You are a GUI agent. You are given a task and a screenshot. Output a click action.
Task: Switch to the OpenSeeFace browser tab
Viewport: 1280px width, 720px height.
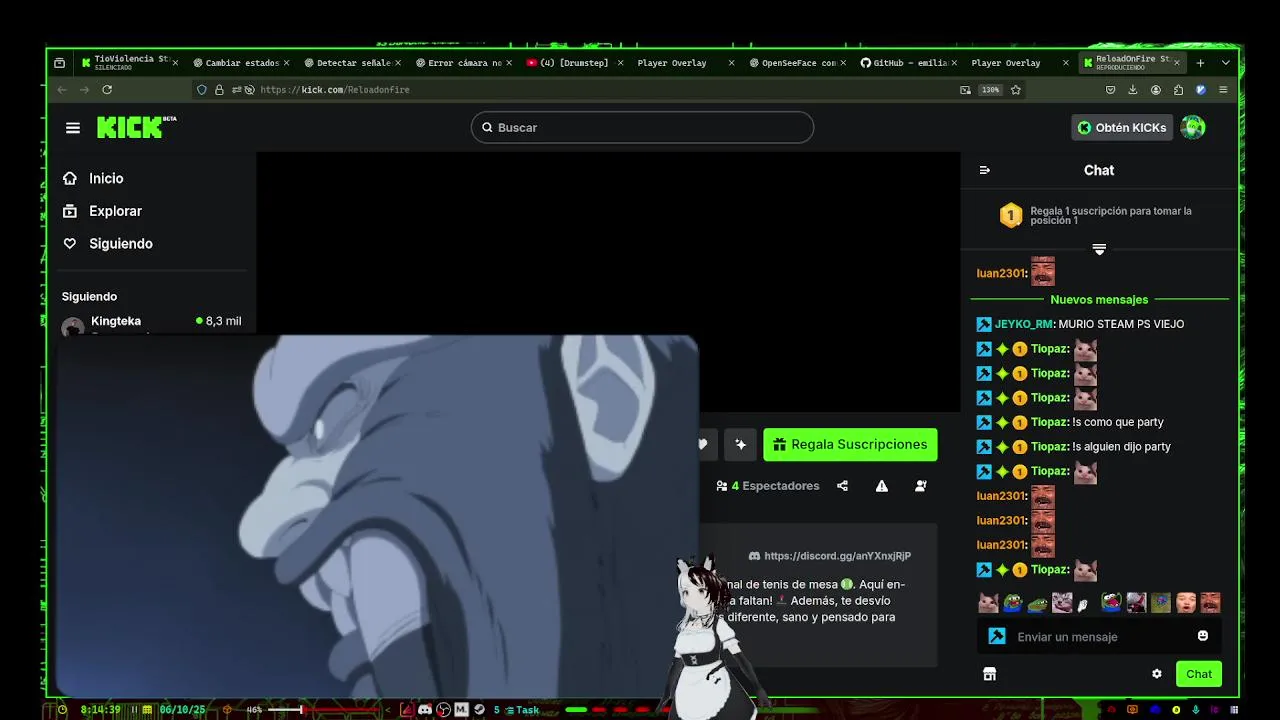[x=798, y=62]
